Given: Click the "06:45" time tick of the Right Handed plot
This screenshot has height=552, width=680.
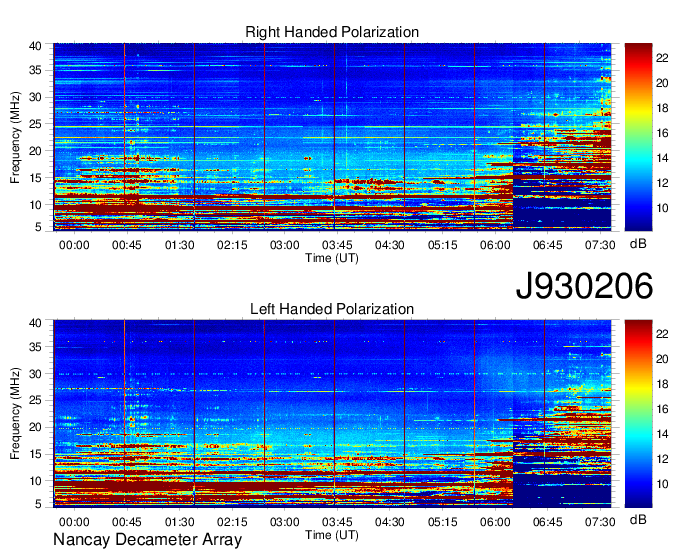Looking at the screenshot, I should pos(547,245).
